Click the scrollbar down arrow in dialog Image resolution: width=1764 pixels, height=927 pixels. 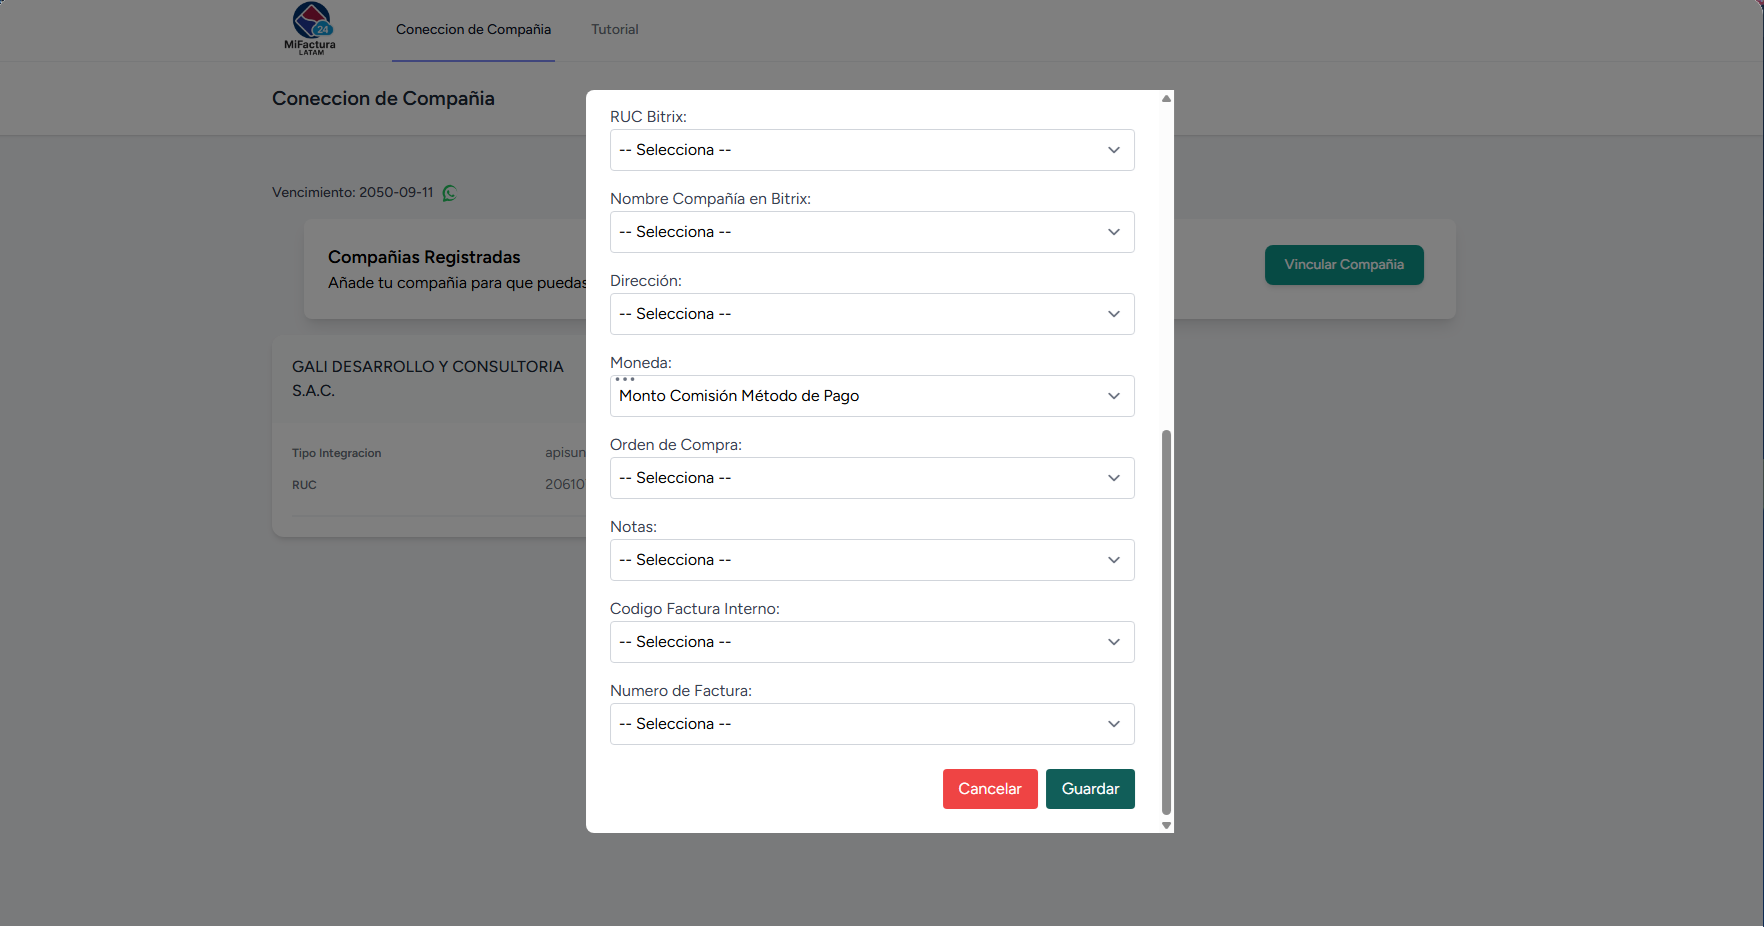point(1166,826)
